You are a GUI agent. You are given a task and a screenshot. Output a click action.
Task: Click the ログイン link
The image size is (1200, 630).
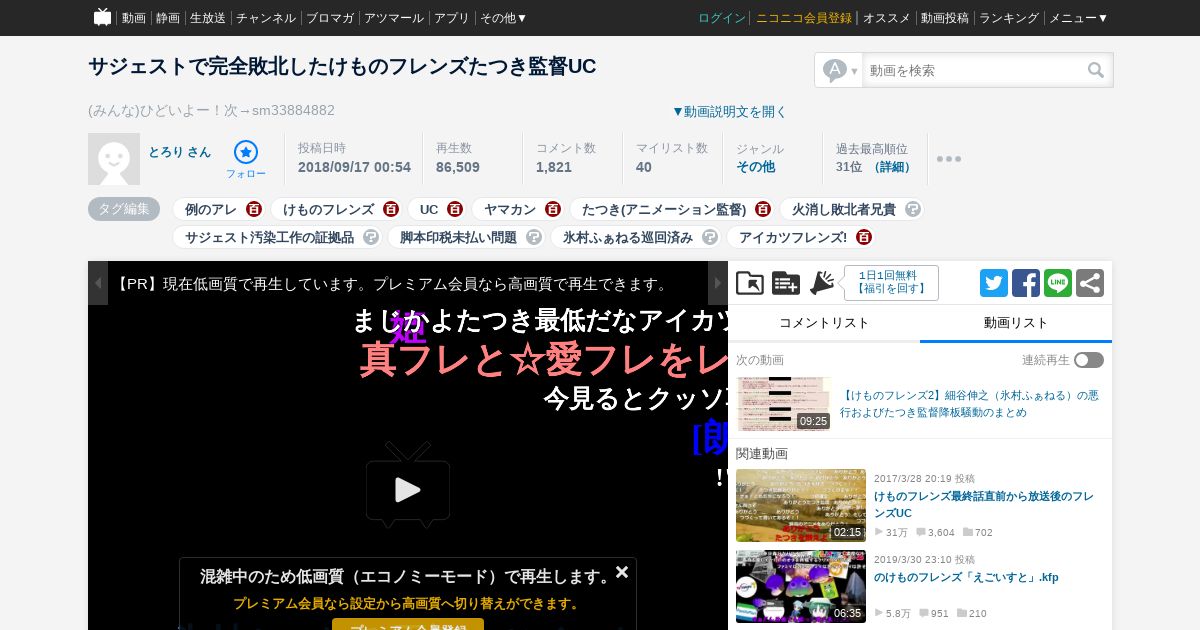click(722, 18)
